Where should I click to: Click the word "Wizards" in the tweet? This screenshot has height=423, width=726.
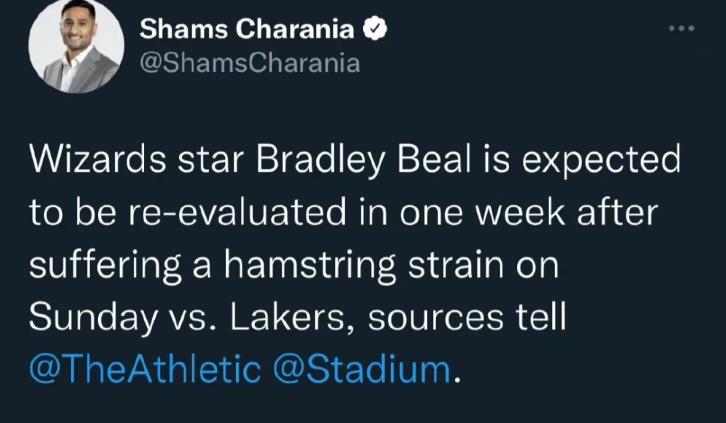click(x=90, y=161)
